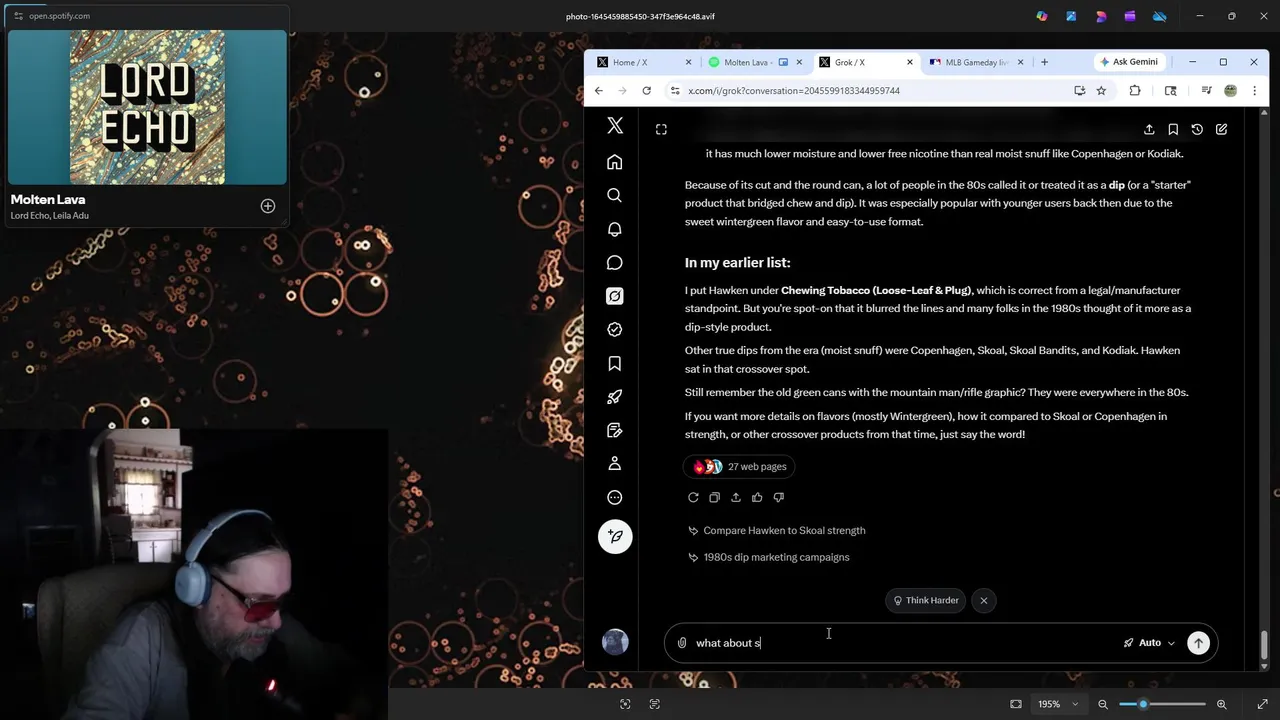Open Profile in the X sidebar
The height and width of the screenshot is (720, 1280).
point(615,463)
